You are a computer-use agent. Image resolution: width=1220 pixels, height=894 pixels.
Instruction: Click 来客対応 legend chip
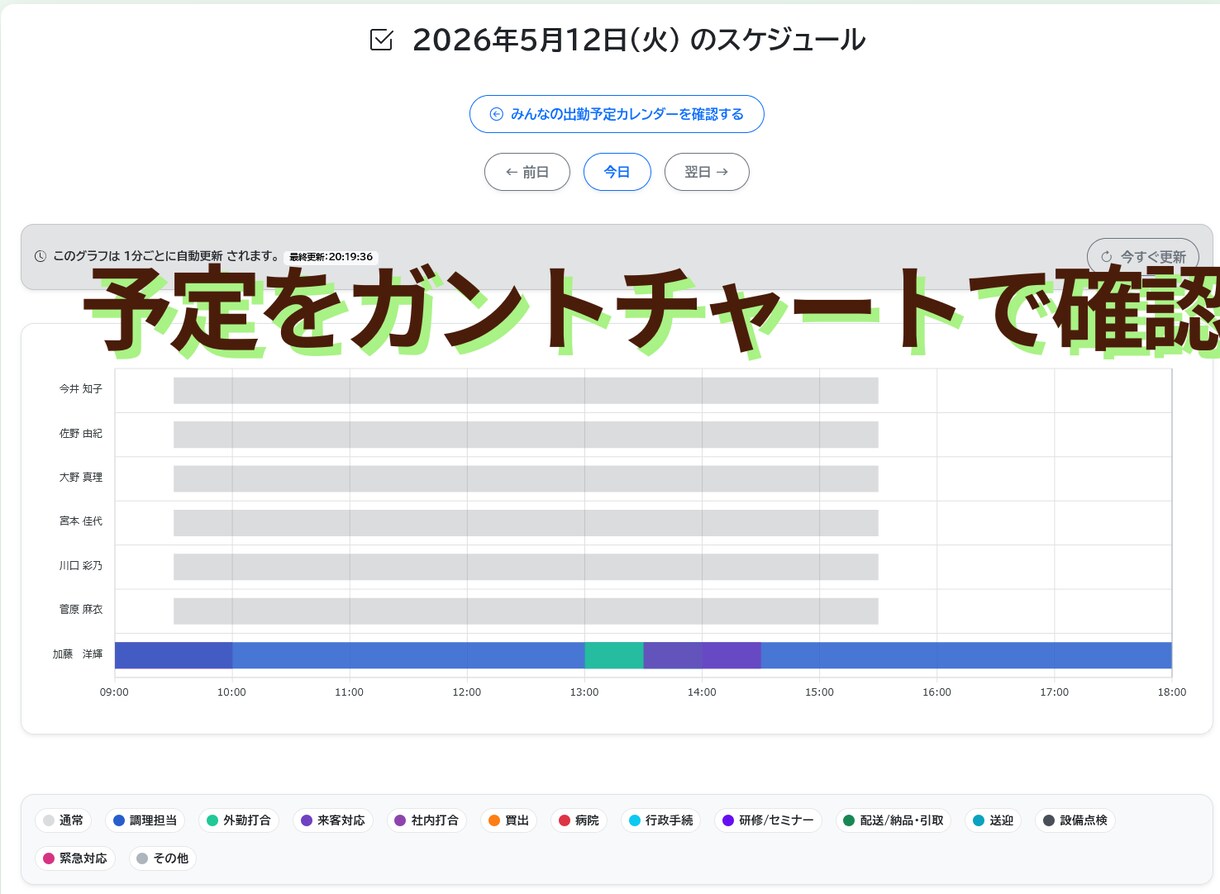click(x=333, y=821)
